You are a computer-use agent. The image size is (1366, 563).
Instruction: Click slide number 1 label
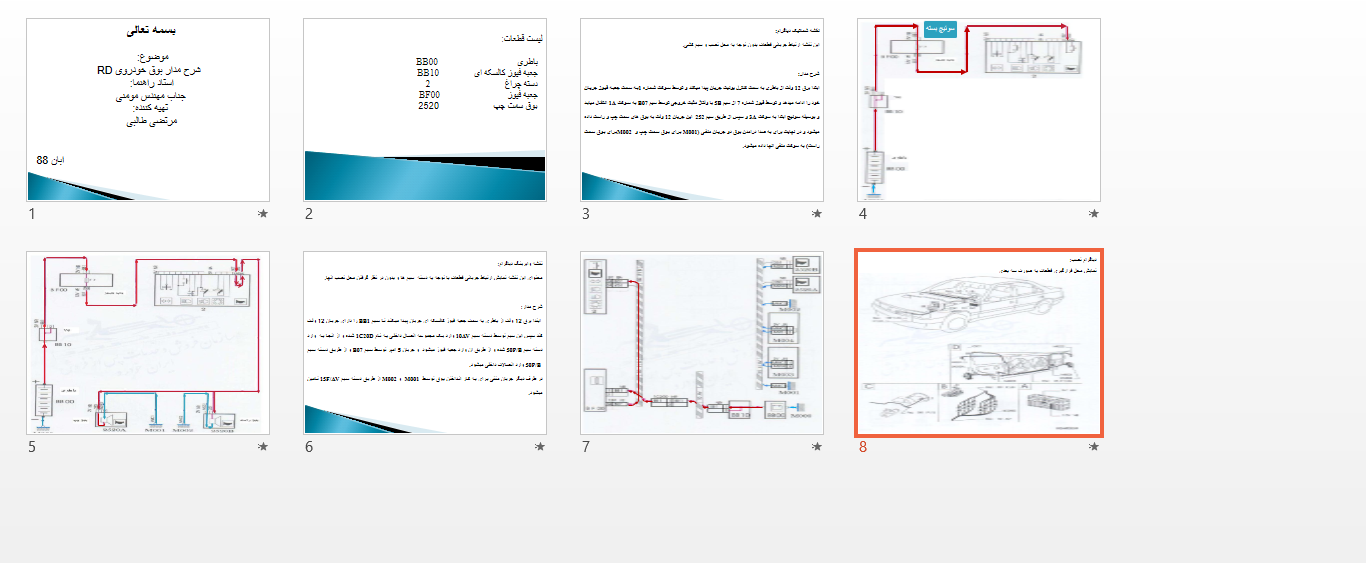tap(32, 214)
